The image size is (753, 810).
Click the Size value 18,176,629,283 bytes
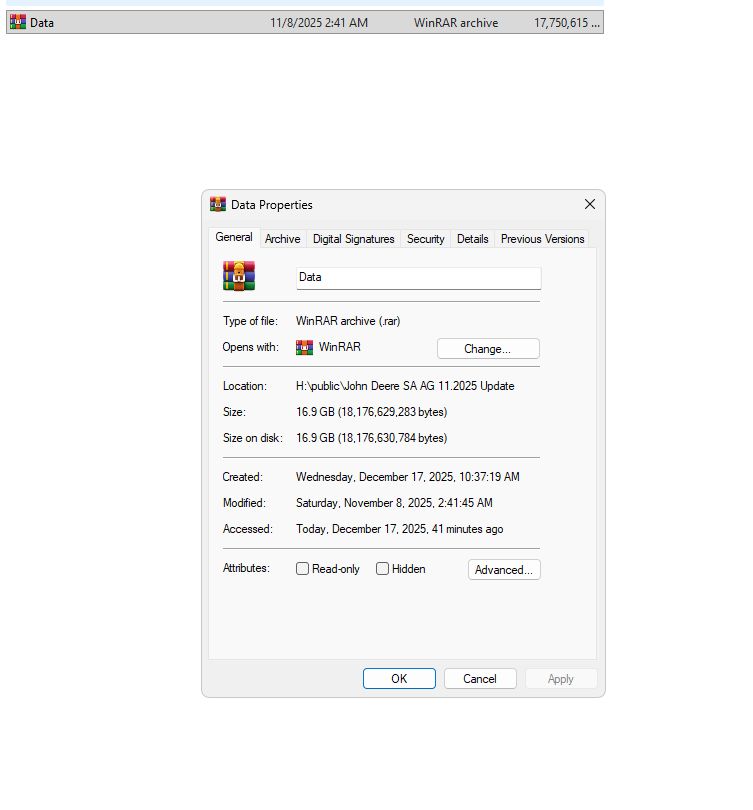371,412
